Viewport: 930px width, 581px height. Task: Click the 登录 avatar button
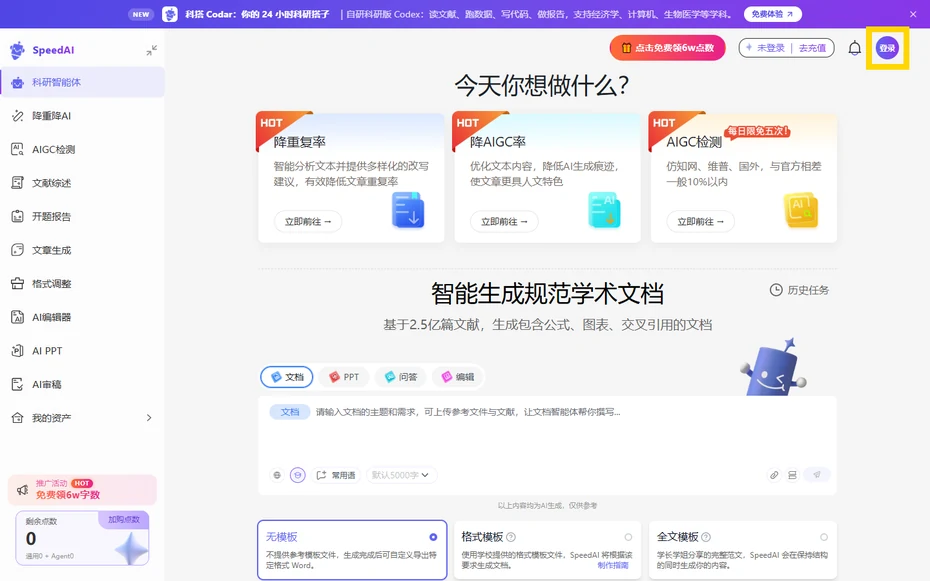[887, 48]
